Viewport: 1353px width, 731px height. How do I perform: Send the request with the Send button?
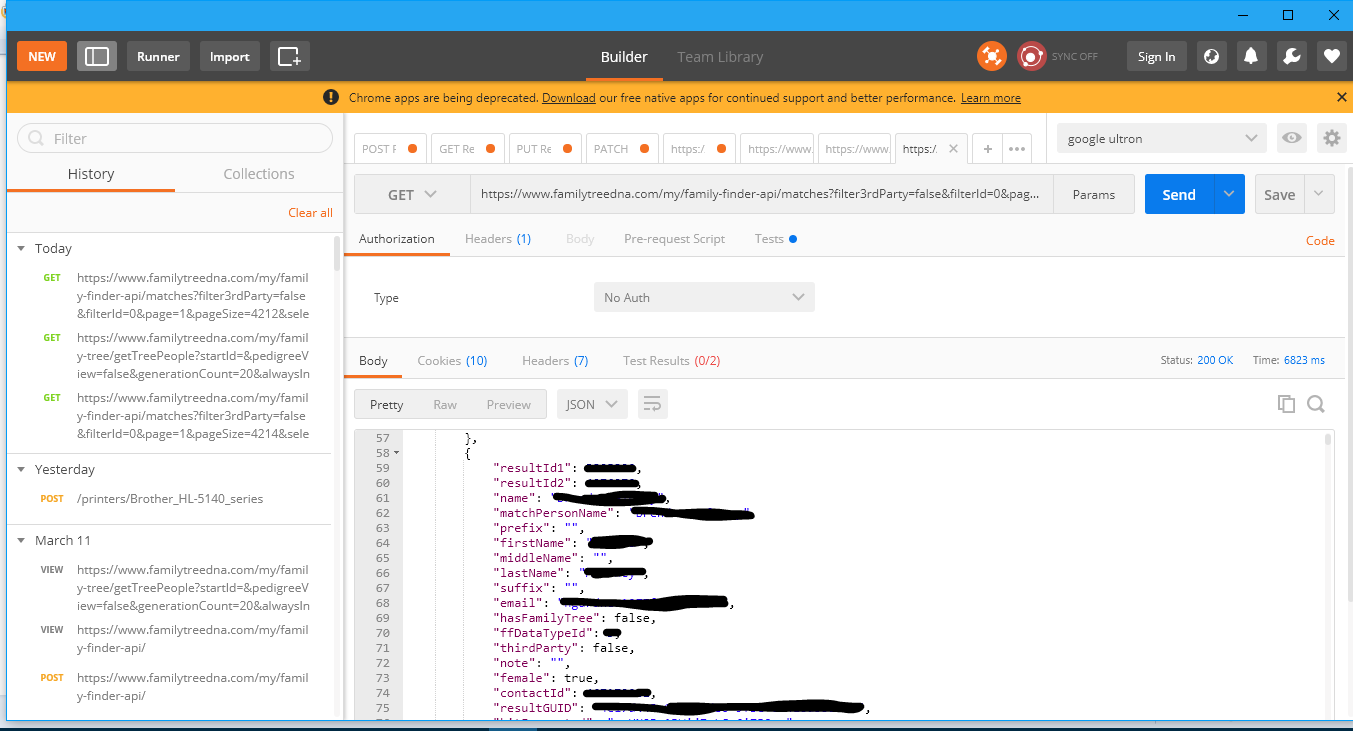1179,195
